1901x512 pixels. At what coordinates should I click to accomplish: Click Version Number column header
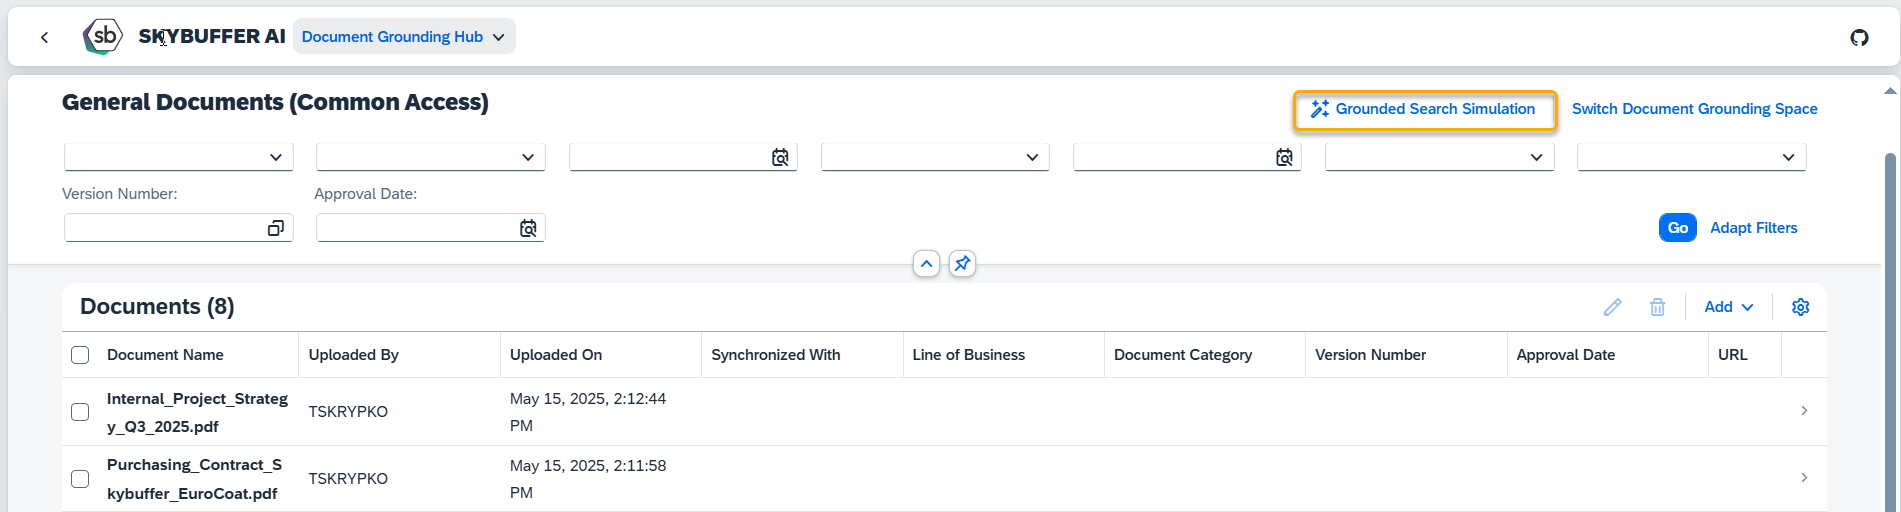click(x=1370, y=355)
